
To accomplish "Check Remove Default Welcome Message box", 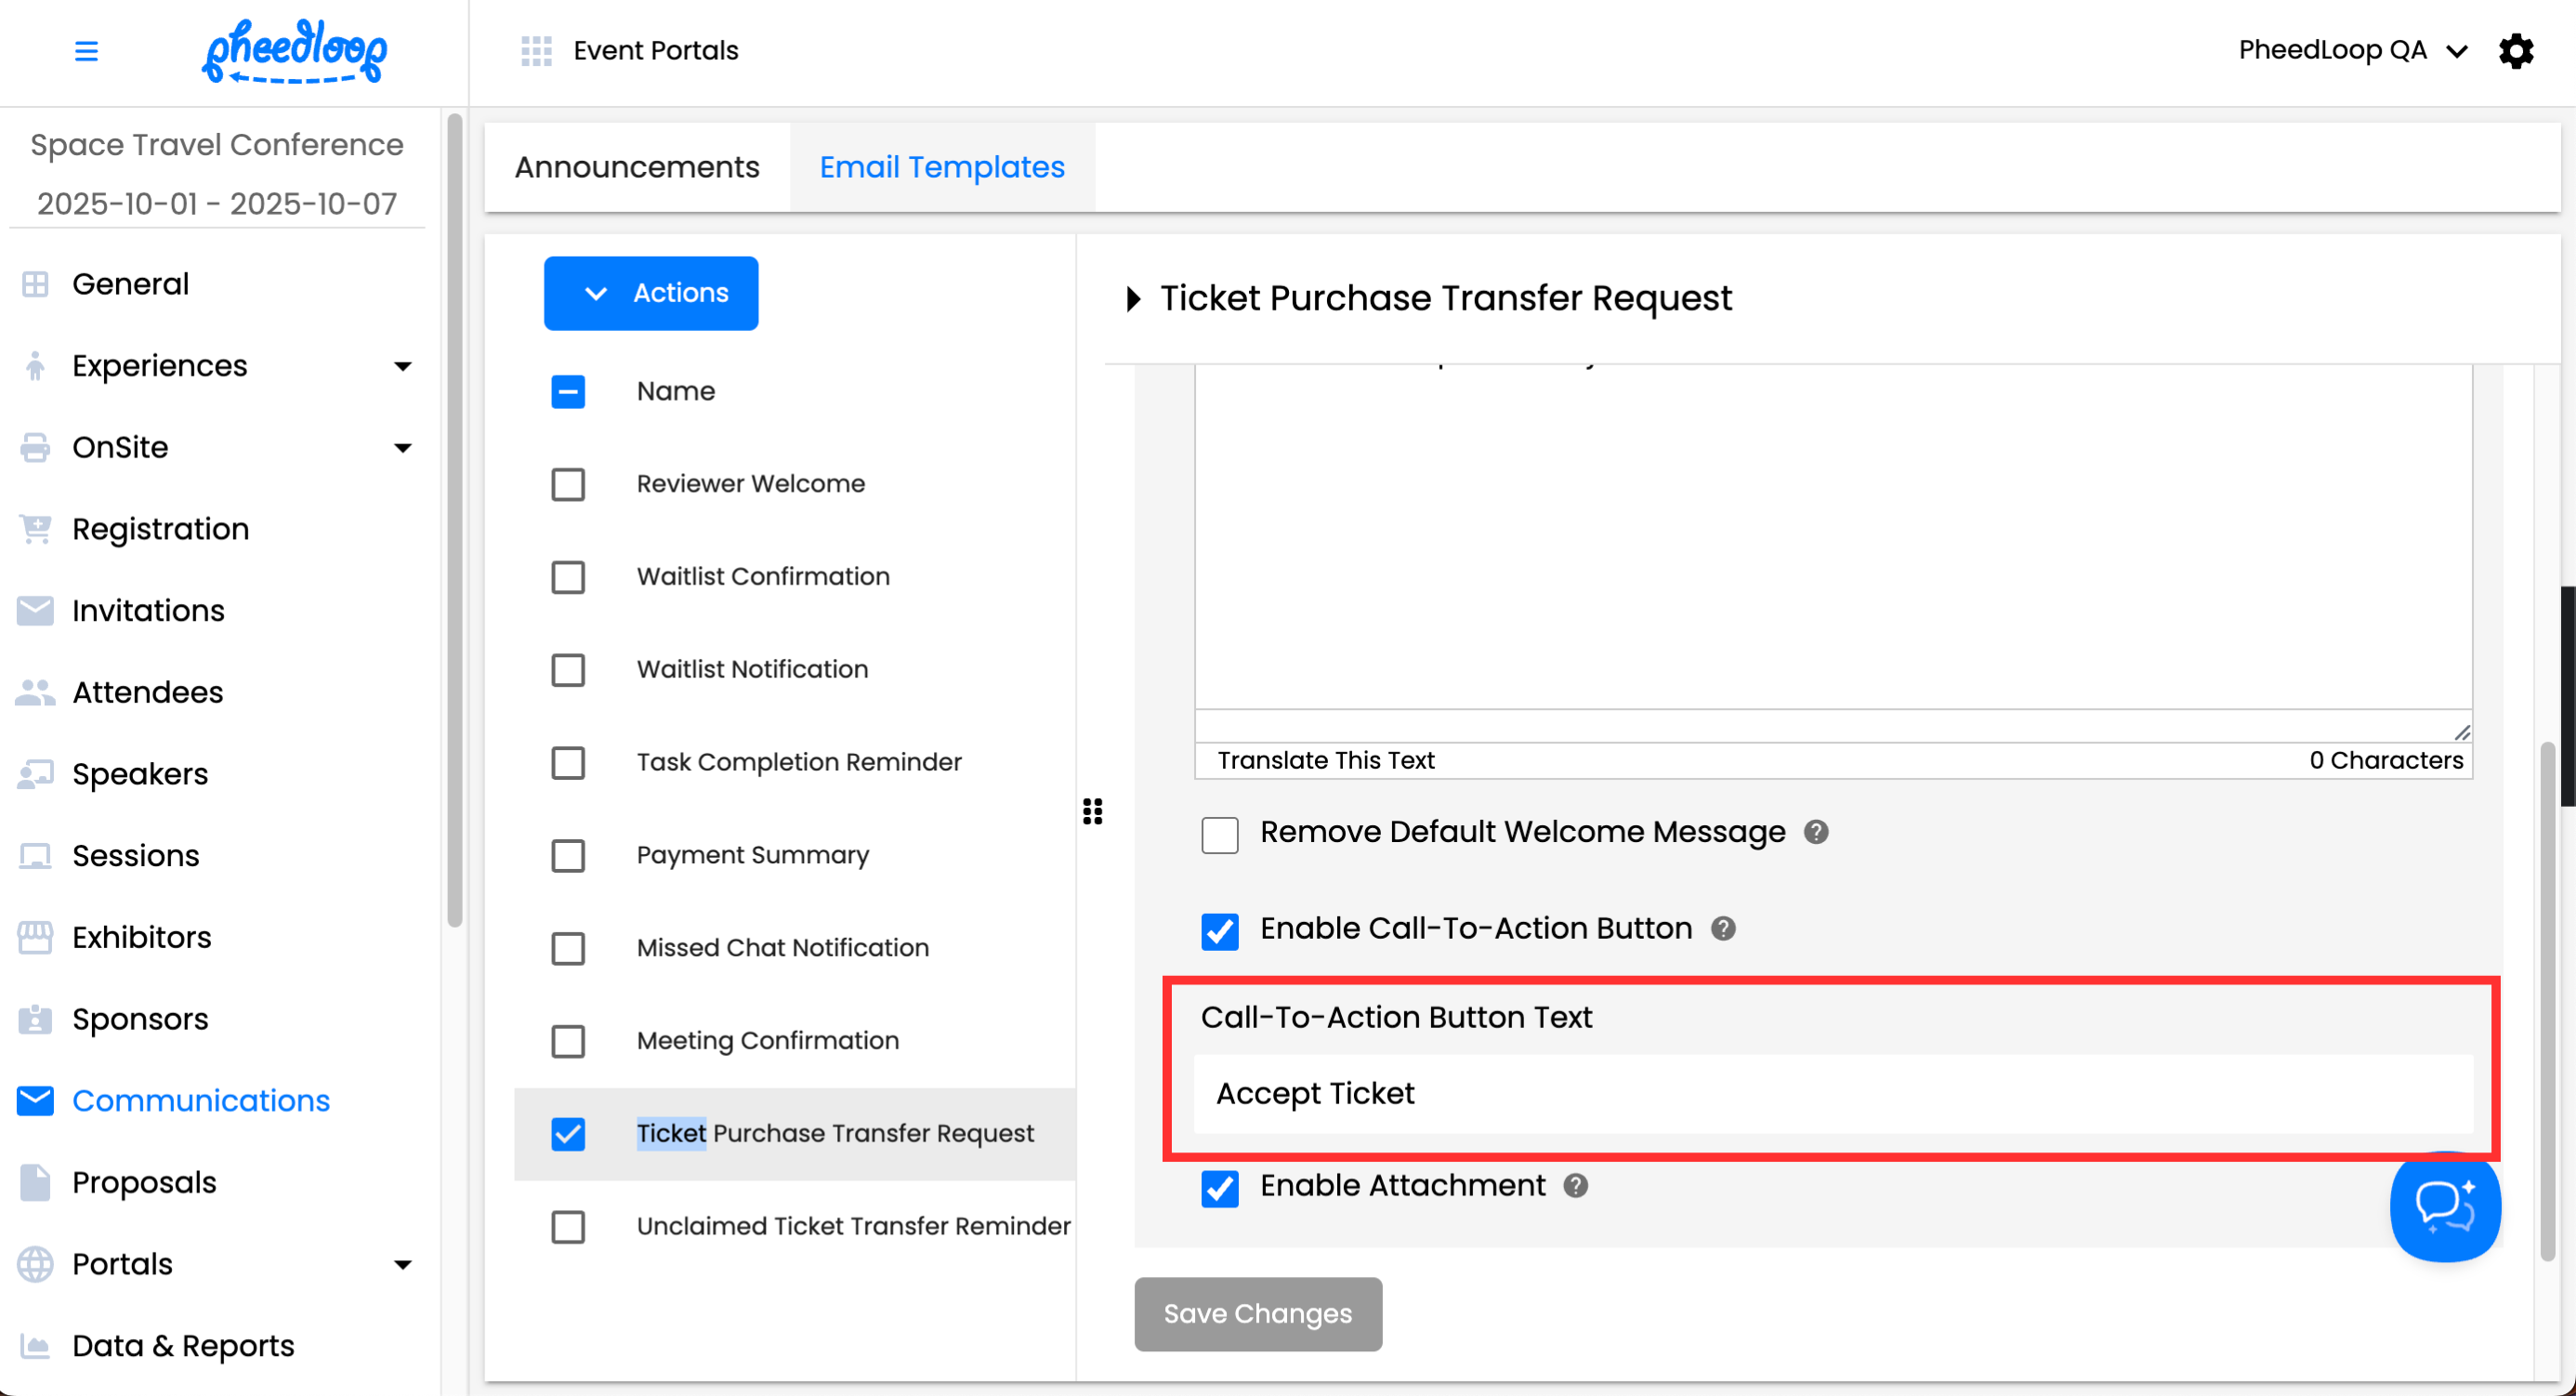I will pyautogui.click(x=1219, y=834).
